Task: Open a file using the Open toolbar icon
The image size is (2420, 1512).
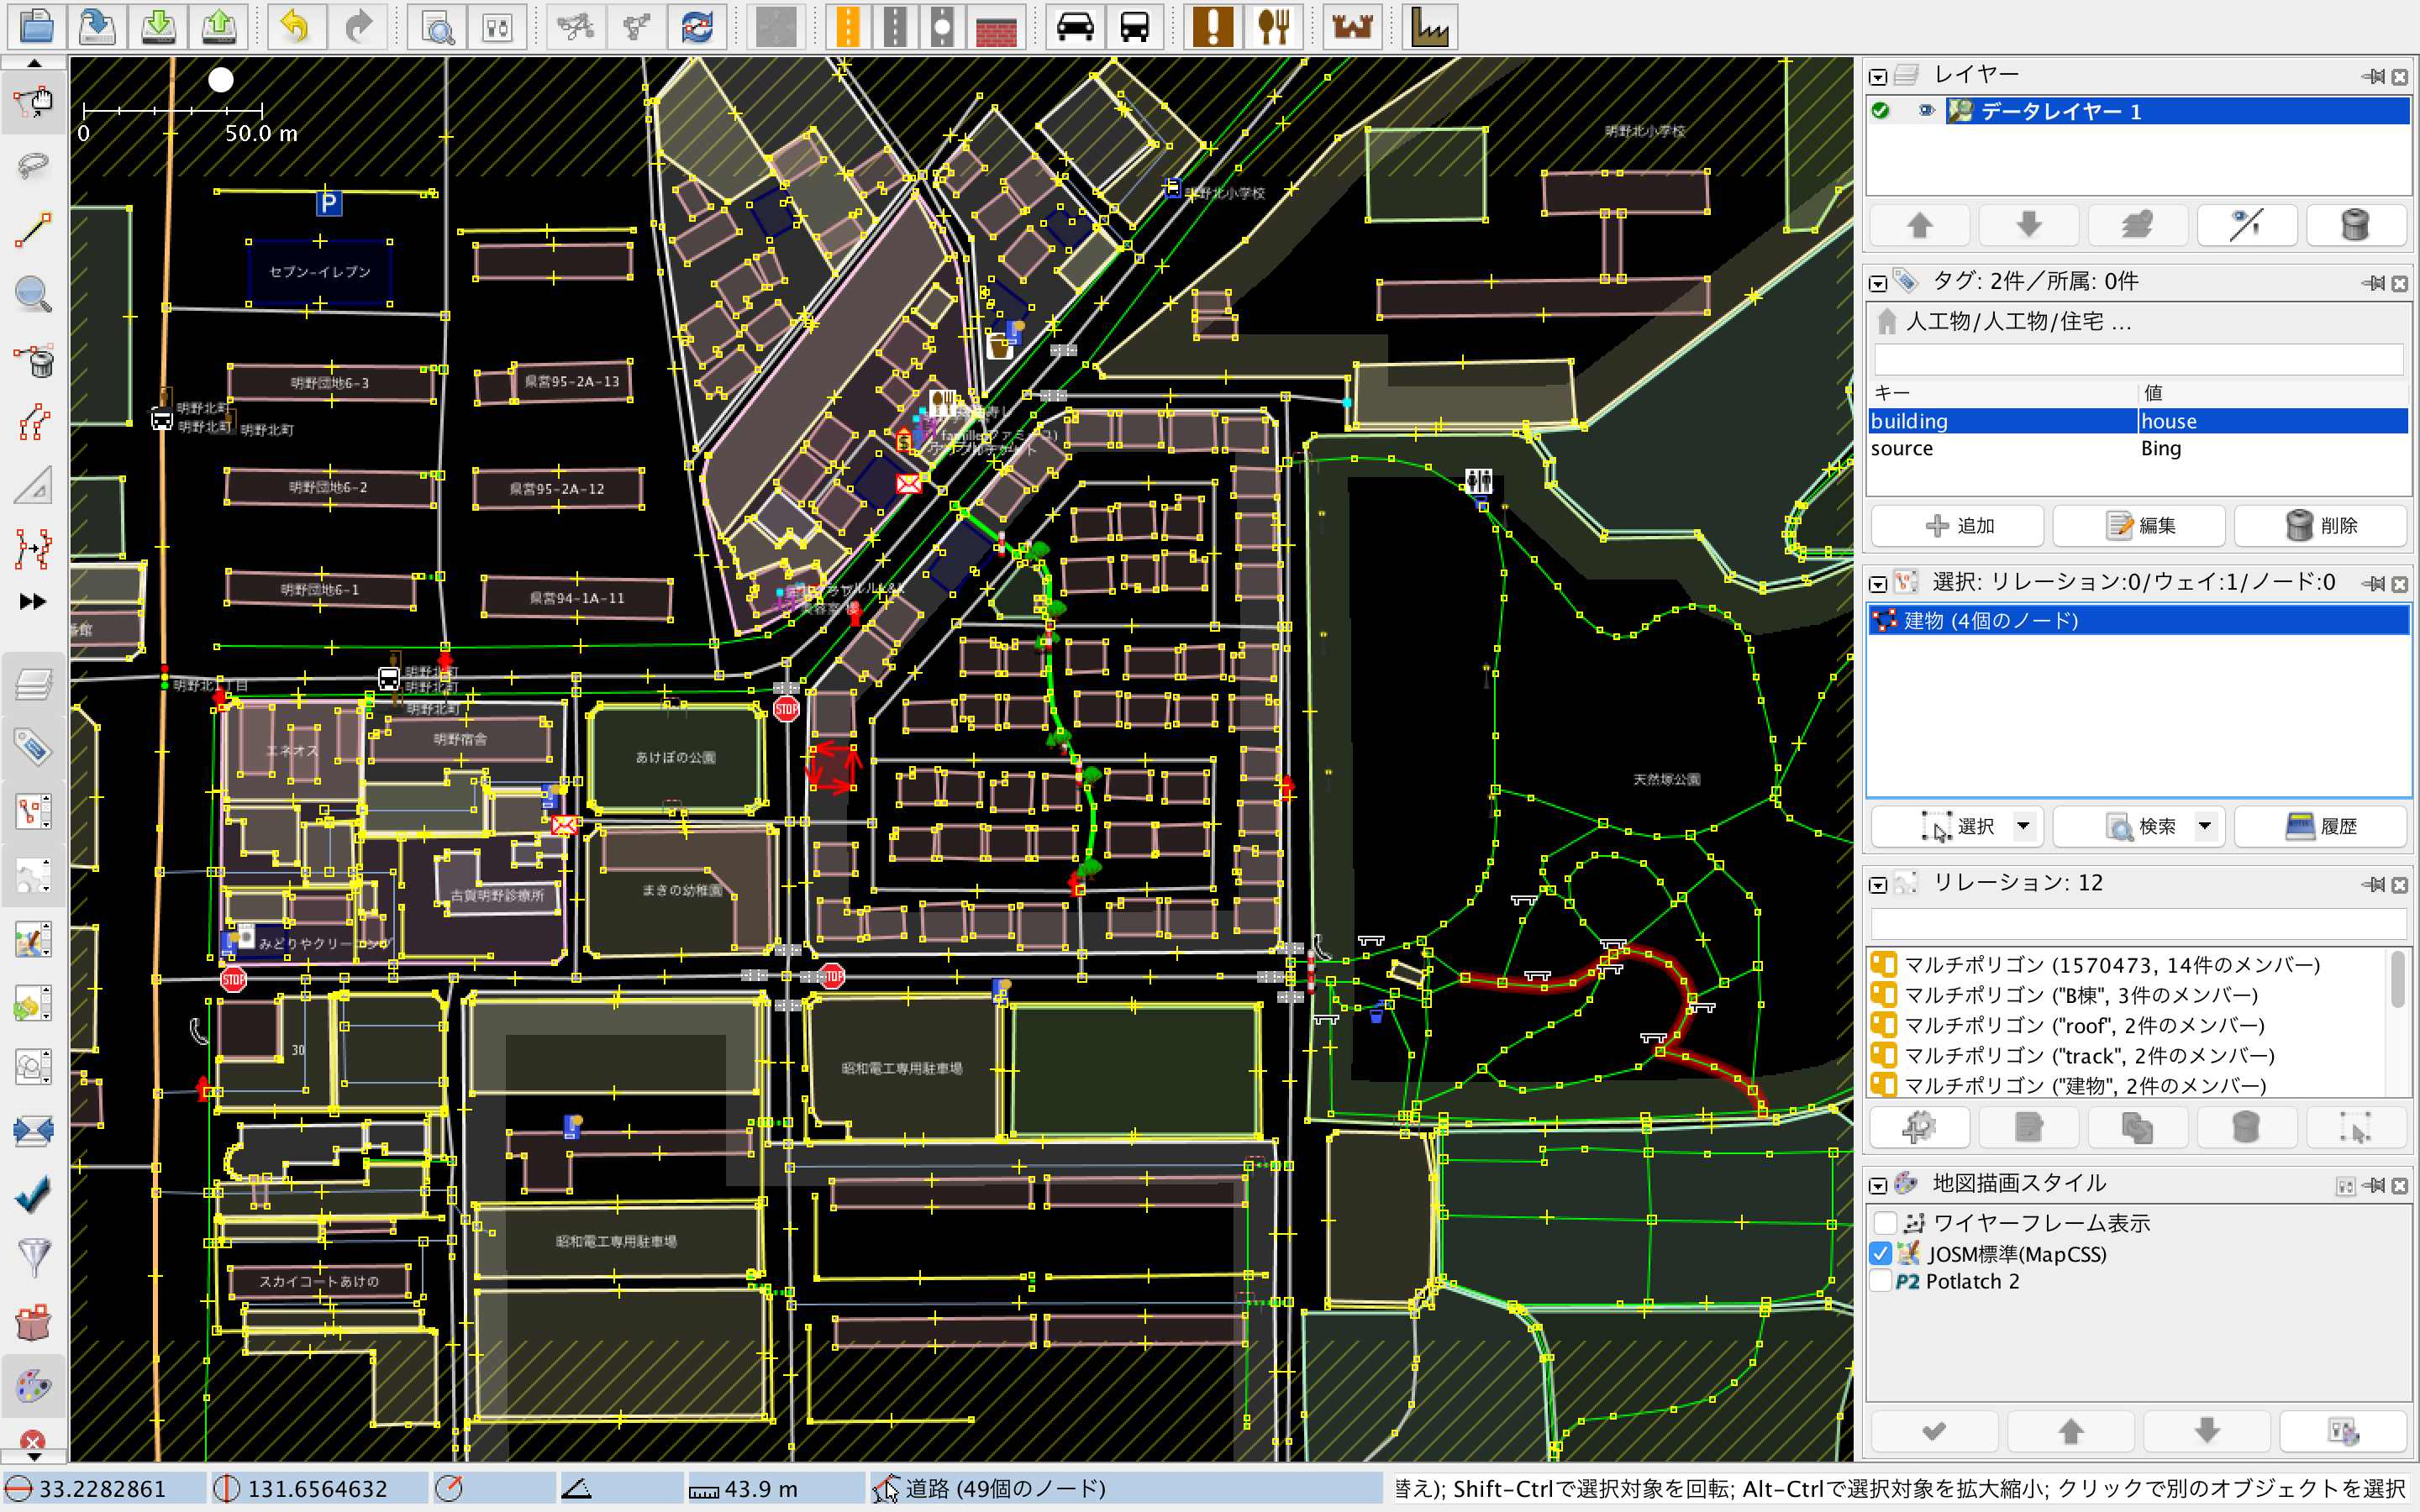Action: tap(37, 27)
